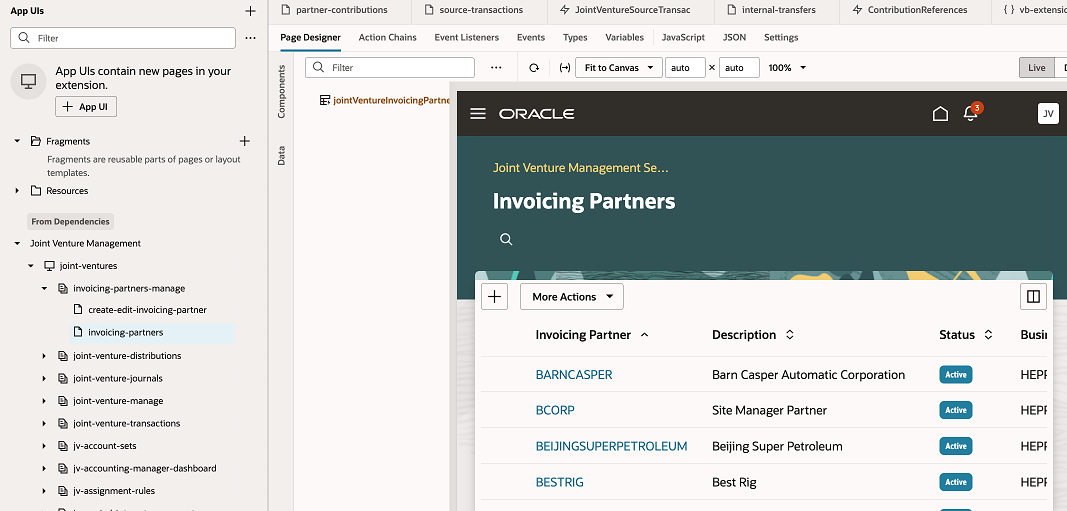The width and height of the screenshot is (1067, 511).
Task: Click the canvas height auto field
Action: 739,67
